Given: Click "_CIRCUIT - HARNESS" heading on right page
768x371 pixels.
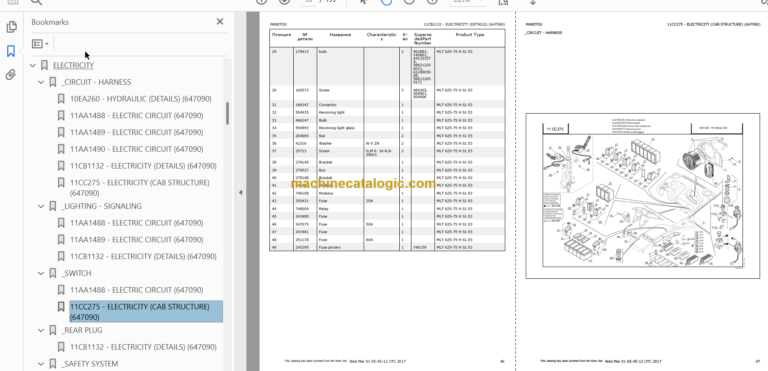Looking at the screenshot, I should [543, 33].
